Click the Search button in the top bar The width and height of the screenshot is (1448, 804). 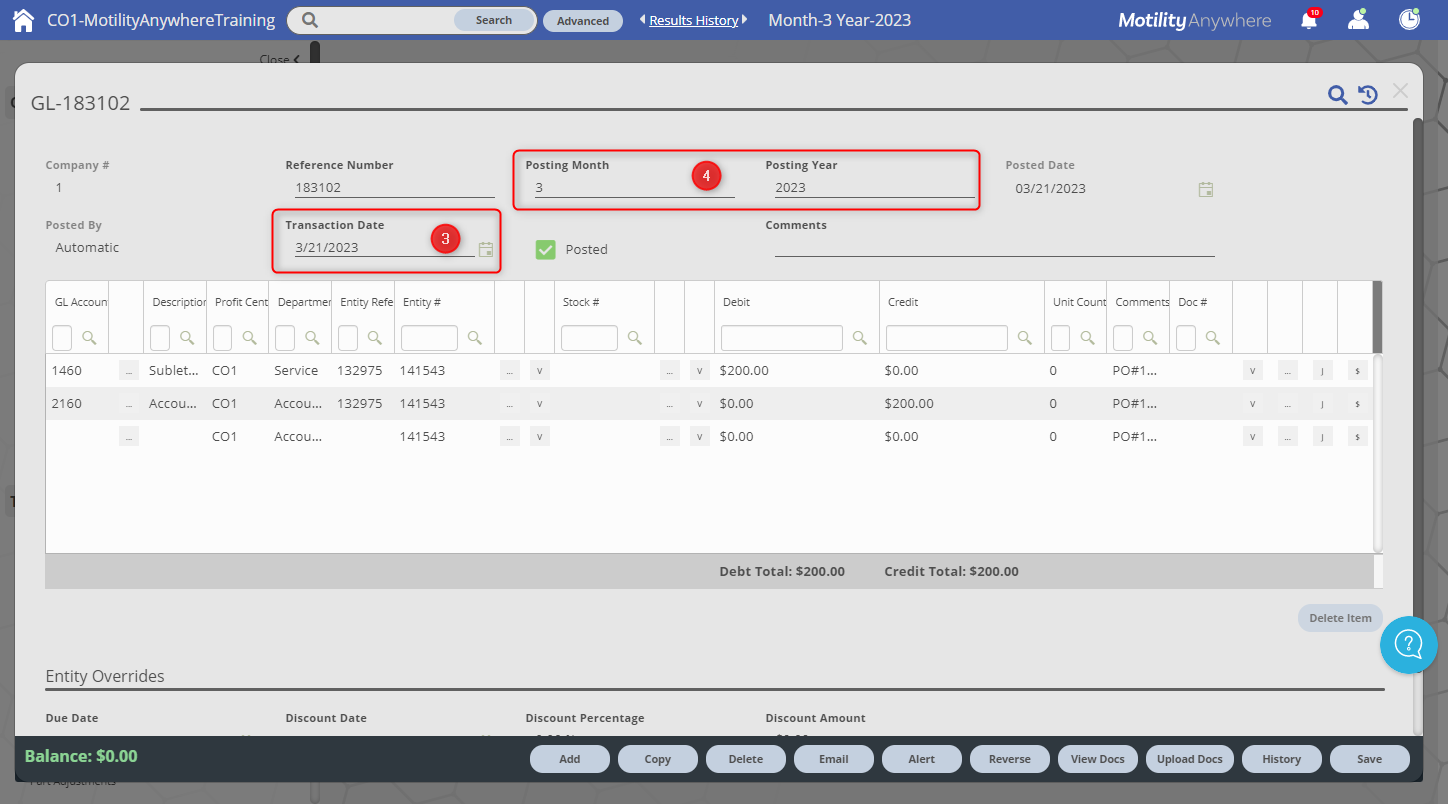[x=494, y=20]
